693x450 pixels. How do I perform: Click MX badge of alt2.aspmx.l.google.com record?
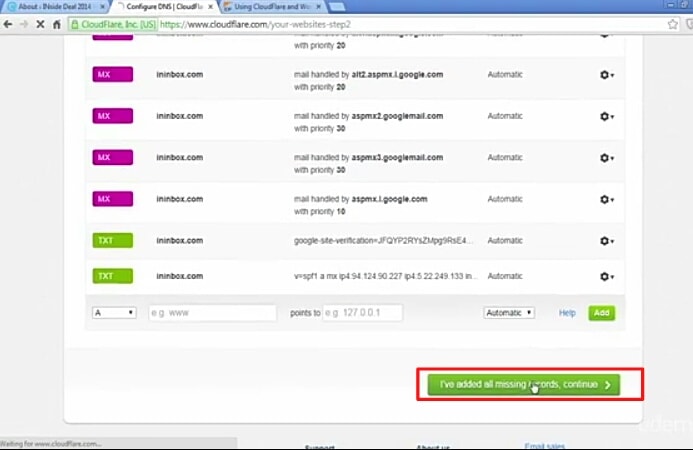point(113,74)
